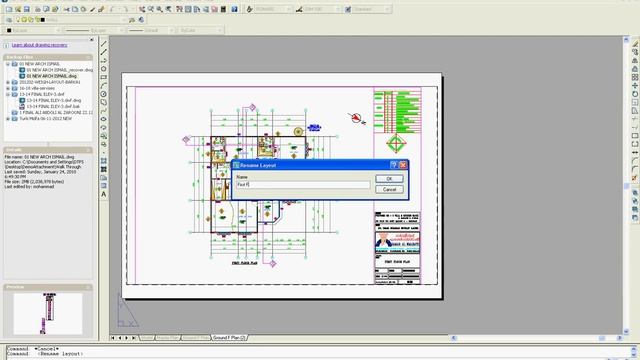The image size is (640, 360).
Task: Collapse the 01 NEW ARCH ISMAIL folder node
Action: click(x=8, y=64)
